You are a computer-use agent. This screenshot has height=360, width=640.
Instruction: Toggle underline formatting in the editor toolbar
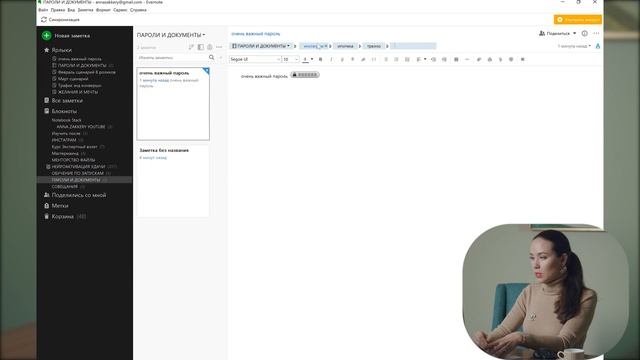[x=342, y=59]
